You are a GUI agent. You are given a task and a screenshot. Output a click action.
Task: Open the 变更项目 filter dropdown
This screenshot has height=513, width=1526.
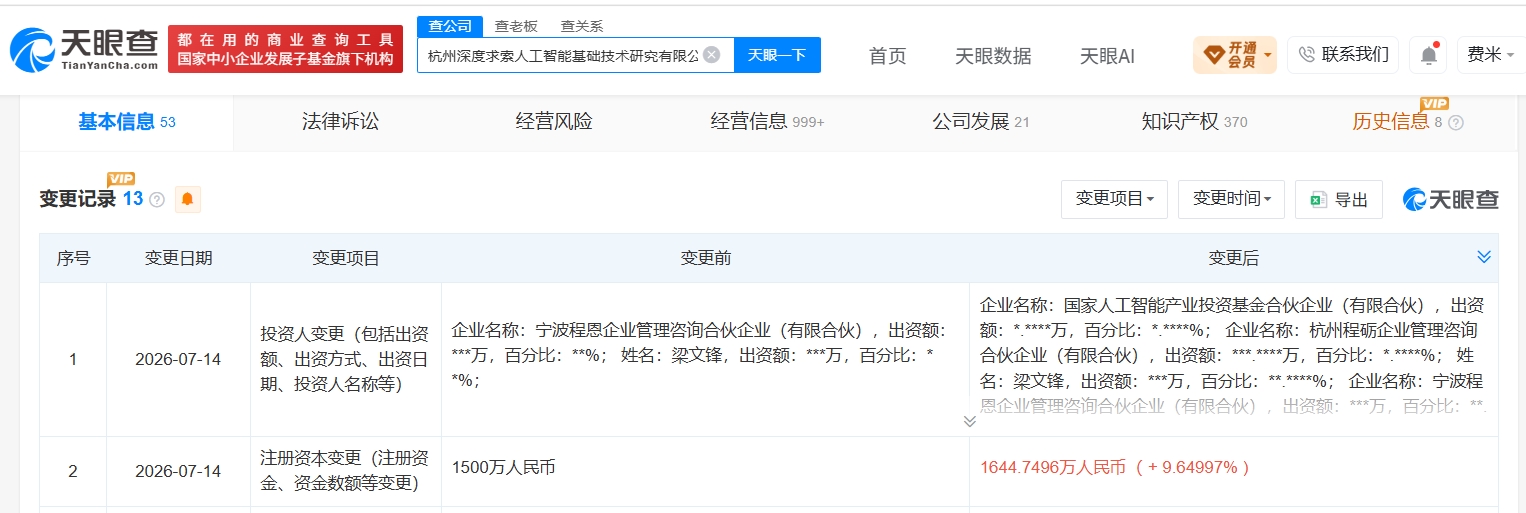(x=1115, y=199)
